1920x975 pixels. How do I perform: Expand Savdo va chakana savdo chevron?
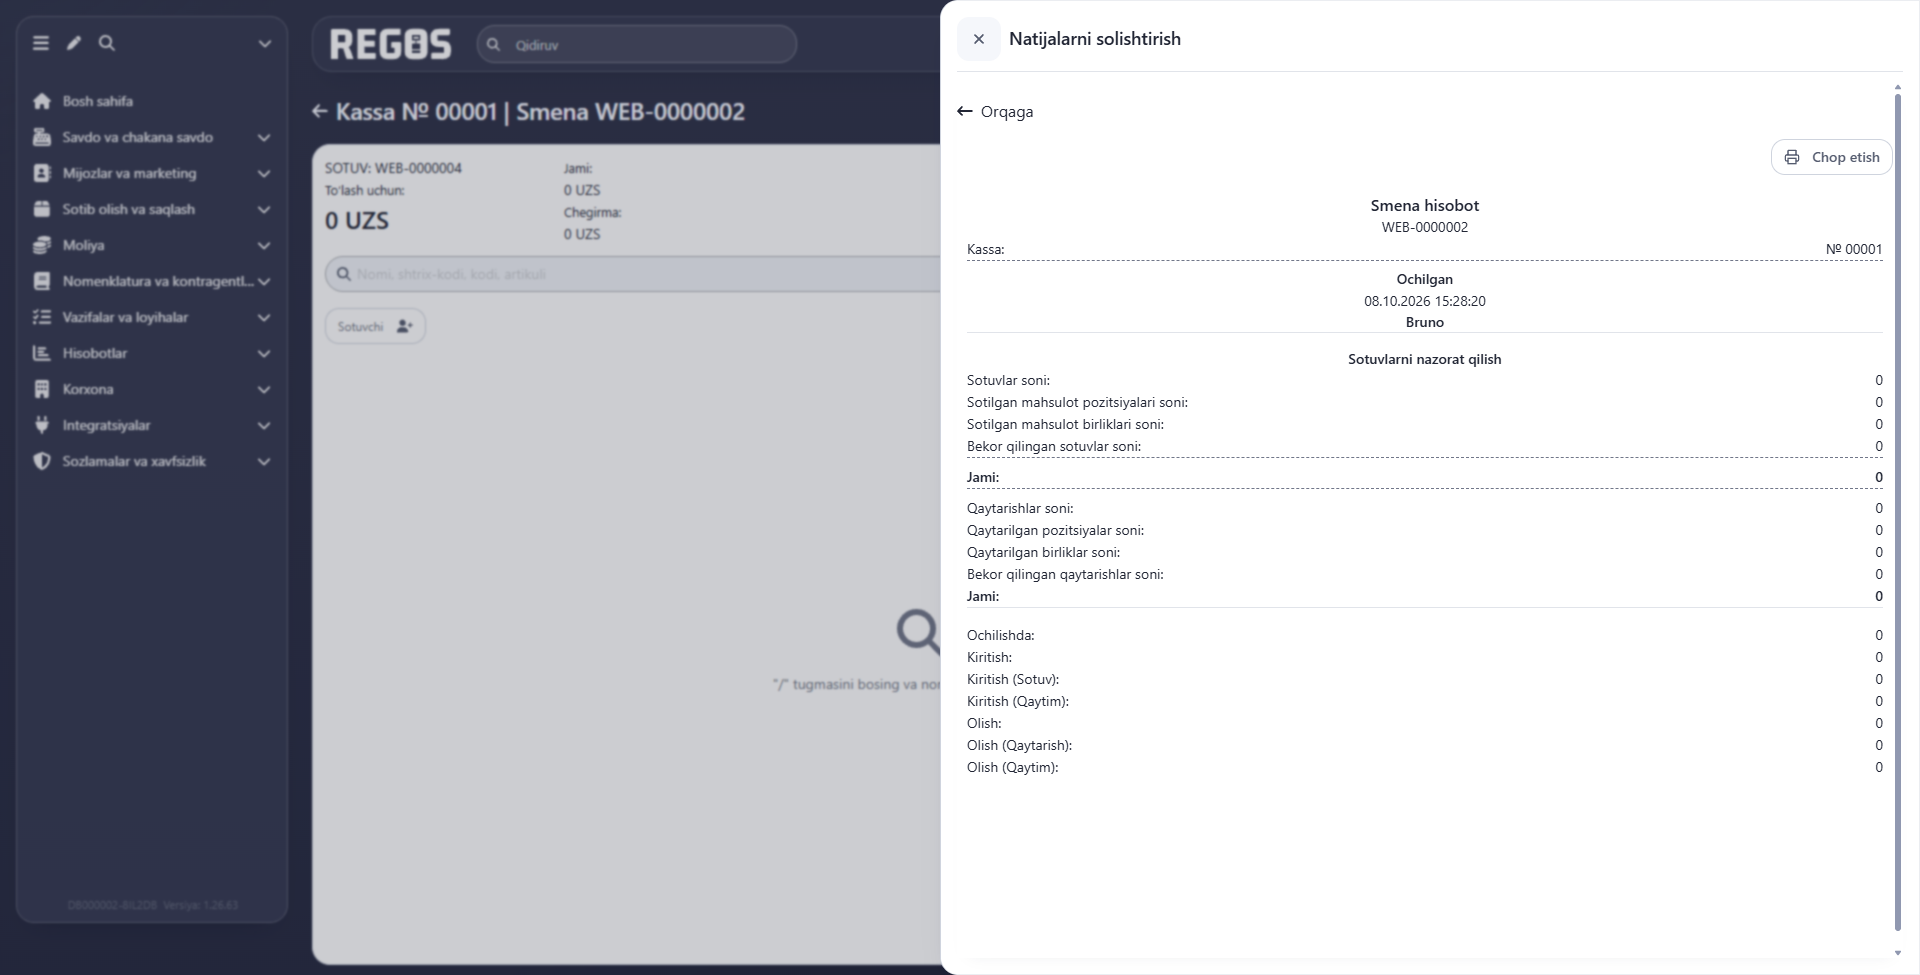coord(264,137)
